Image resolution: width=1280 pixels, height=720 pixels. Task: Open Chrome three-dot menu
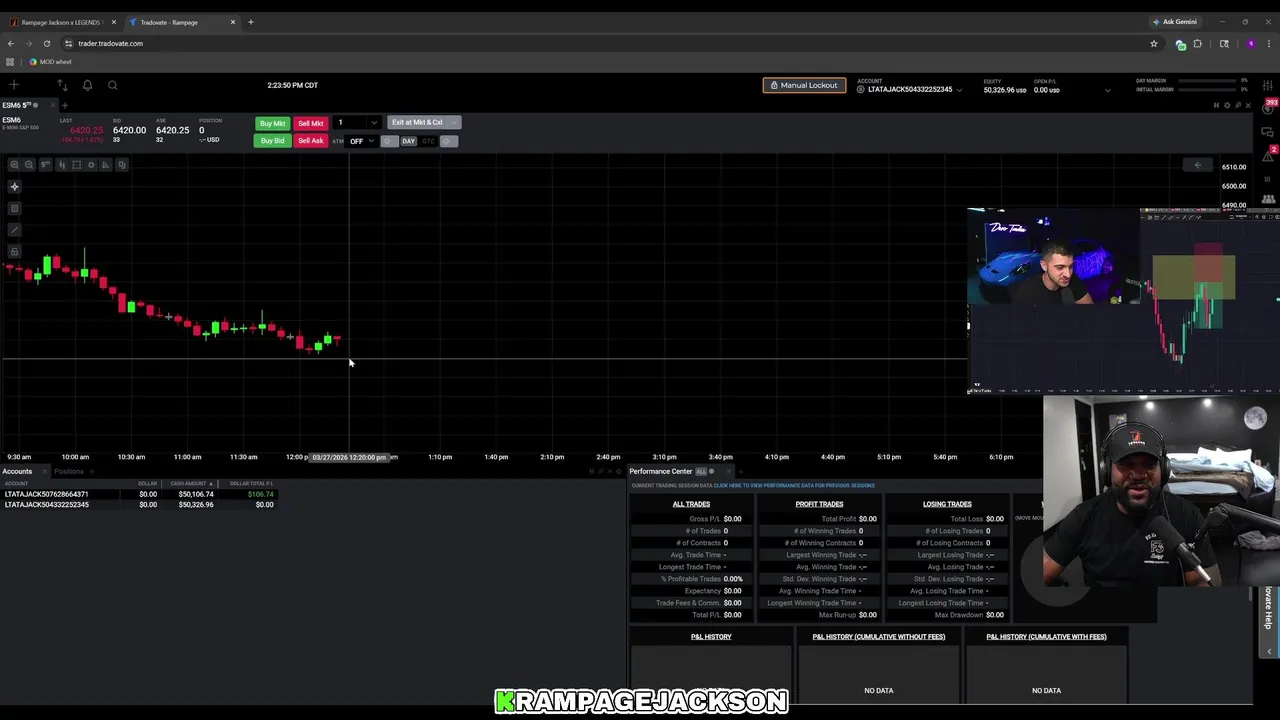[x=1270, y=43]
